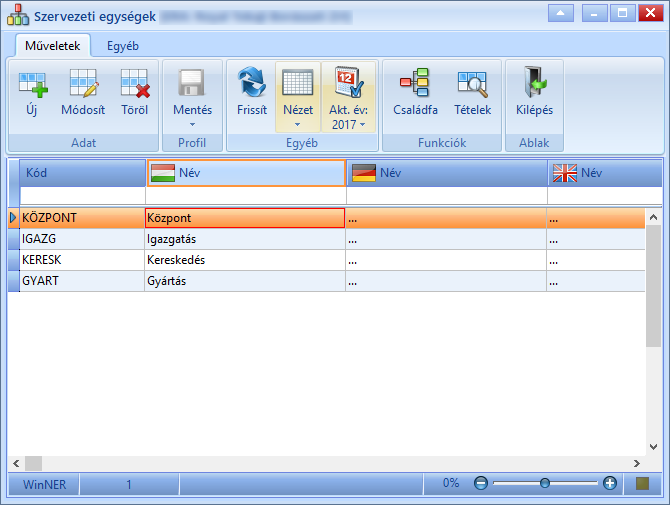This screenshot has width=670, height=505.
Task: Click the olive square status indicator
Action: [642, 483]
